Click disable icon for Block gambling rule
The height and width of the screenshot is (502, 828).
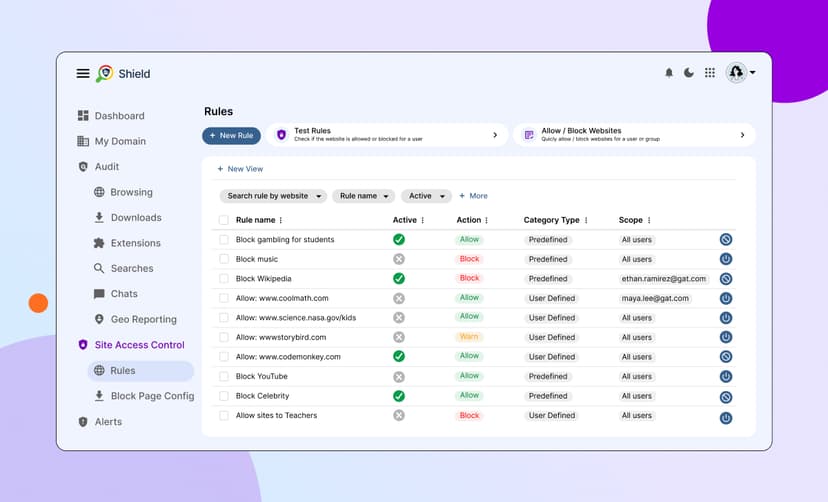pos(726,240)
